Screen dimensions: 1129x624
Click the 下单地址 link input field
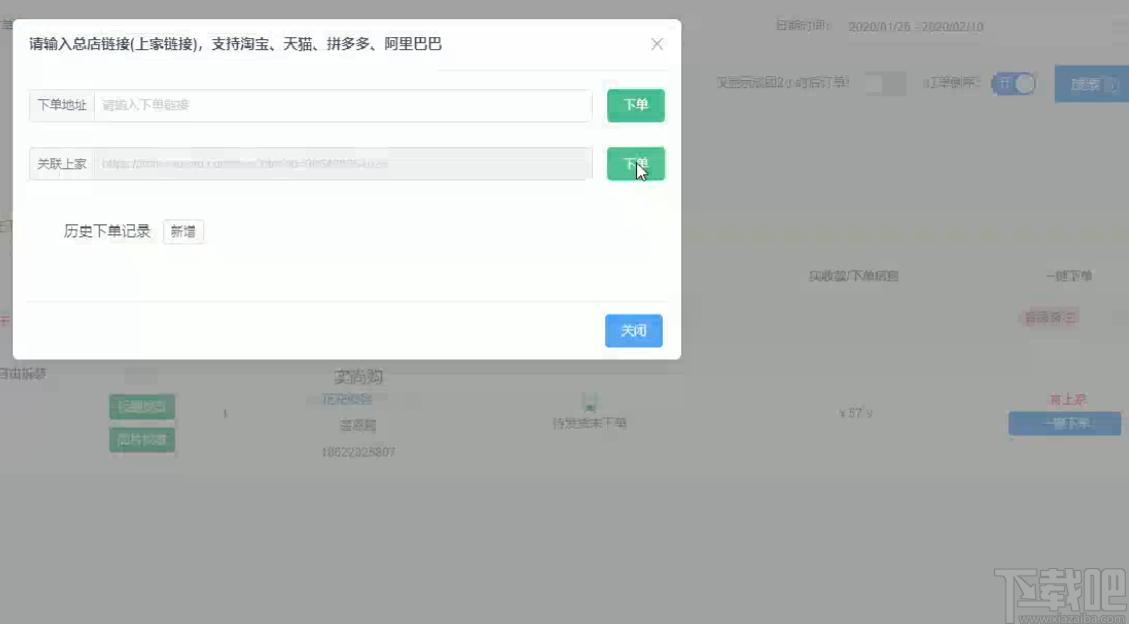tap(343, 105)
